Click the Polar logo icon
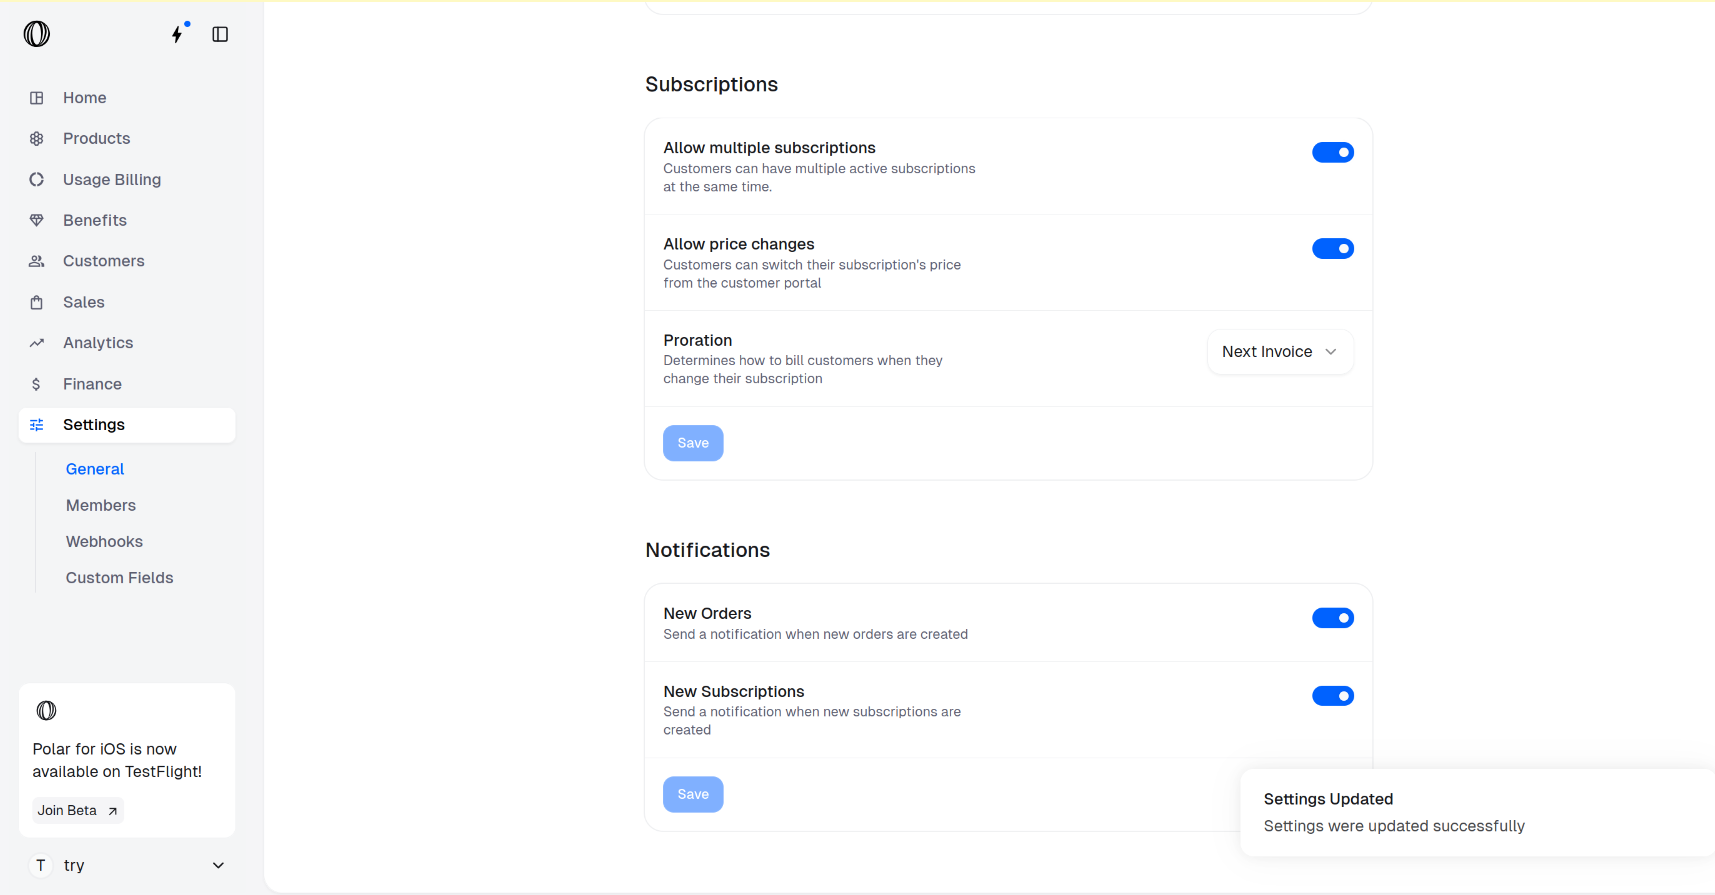1715x895 pixels. (x=37, y=34)
